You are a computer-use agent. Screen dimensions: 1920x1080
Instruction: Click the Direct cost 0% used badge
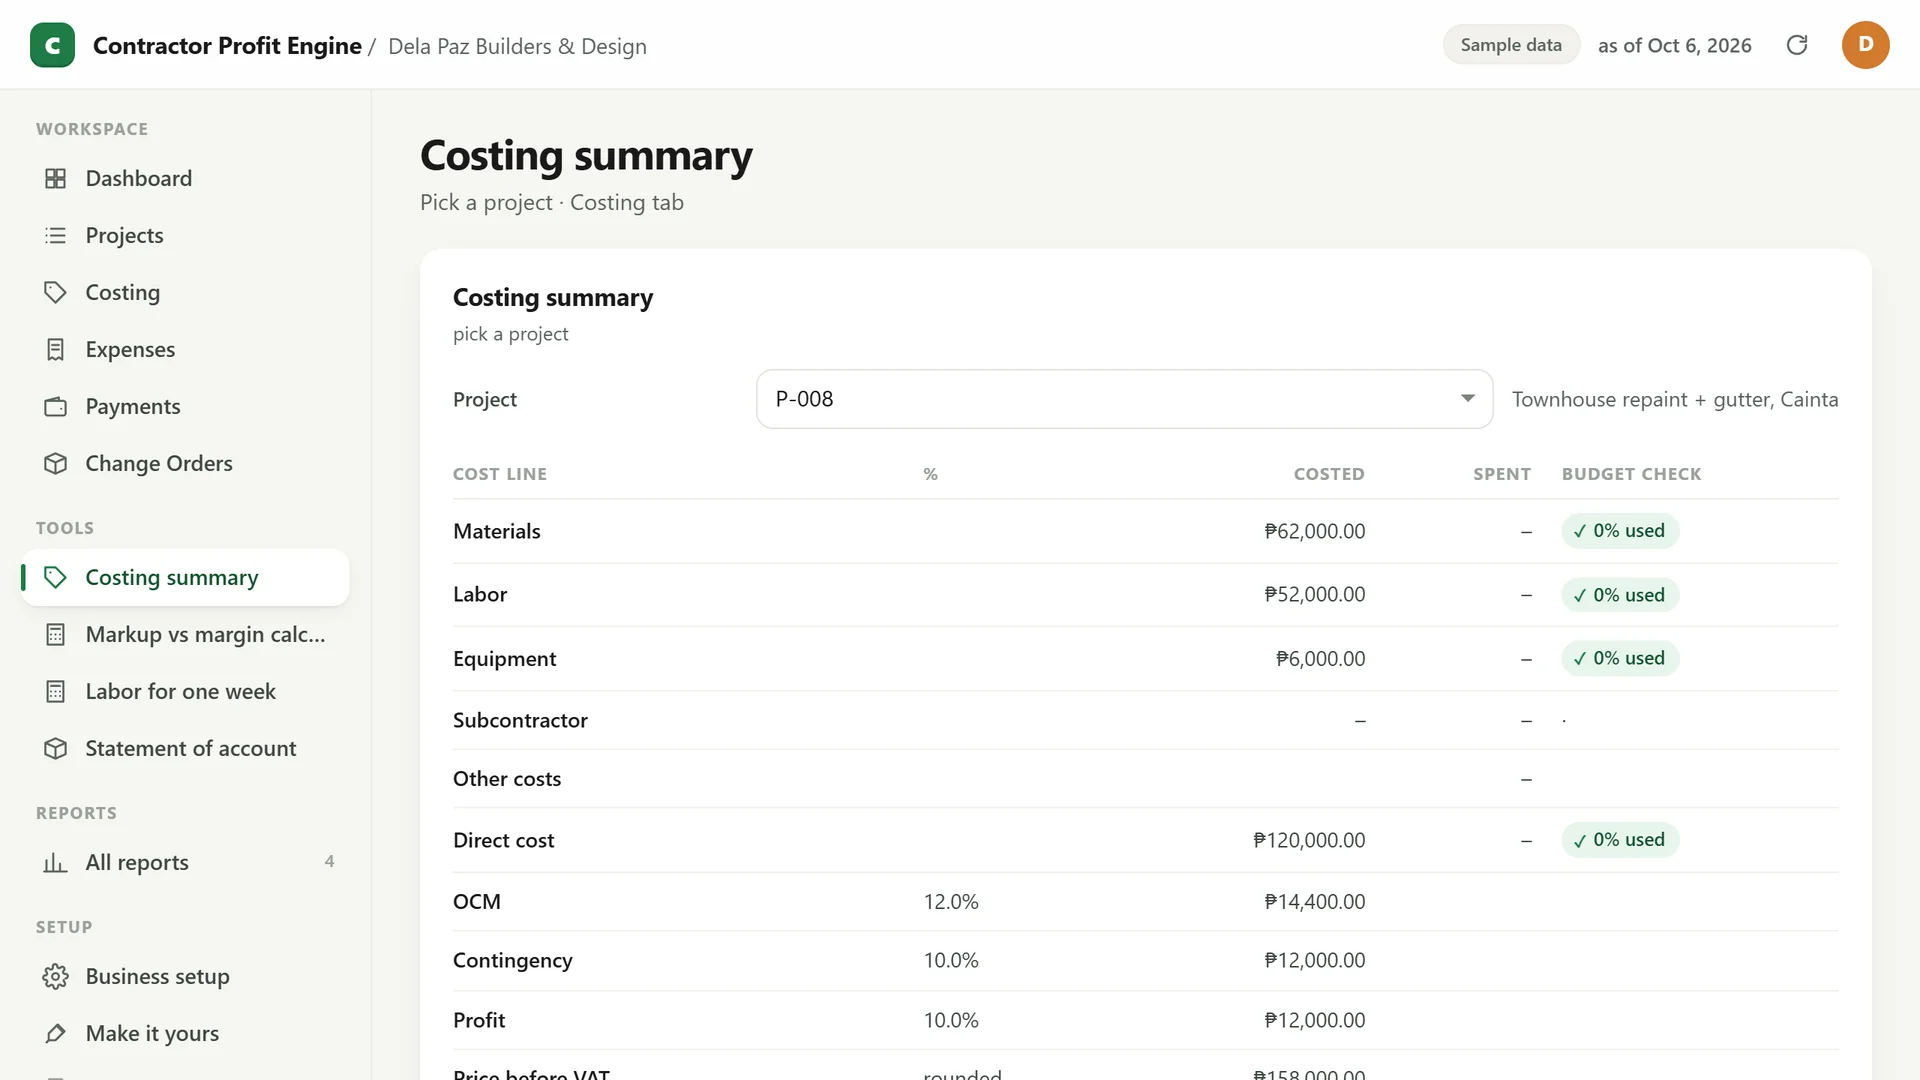(x=1619, y=840)
